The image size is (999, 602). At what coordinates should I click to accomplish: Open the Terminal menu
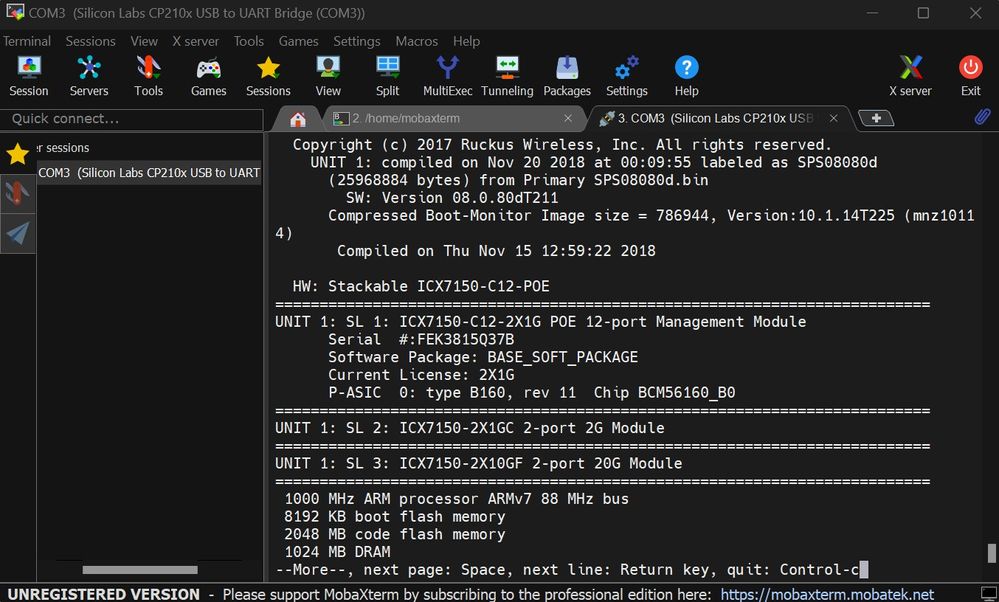(x=27, y=41)
